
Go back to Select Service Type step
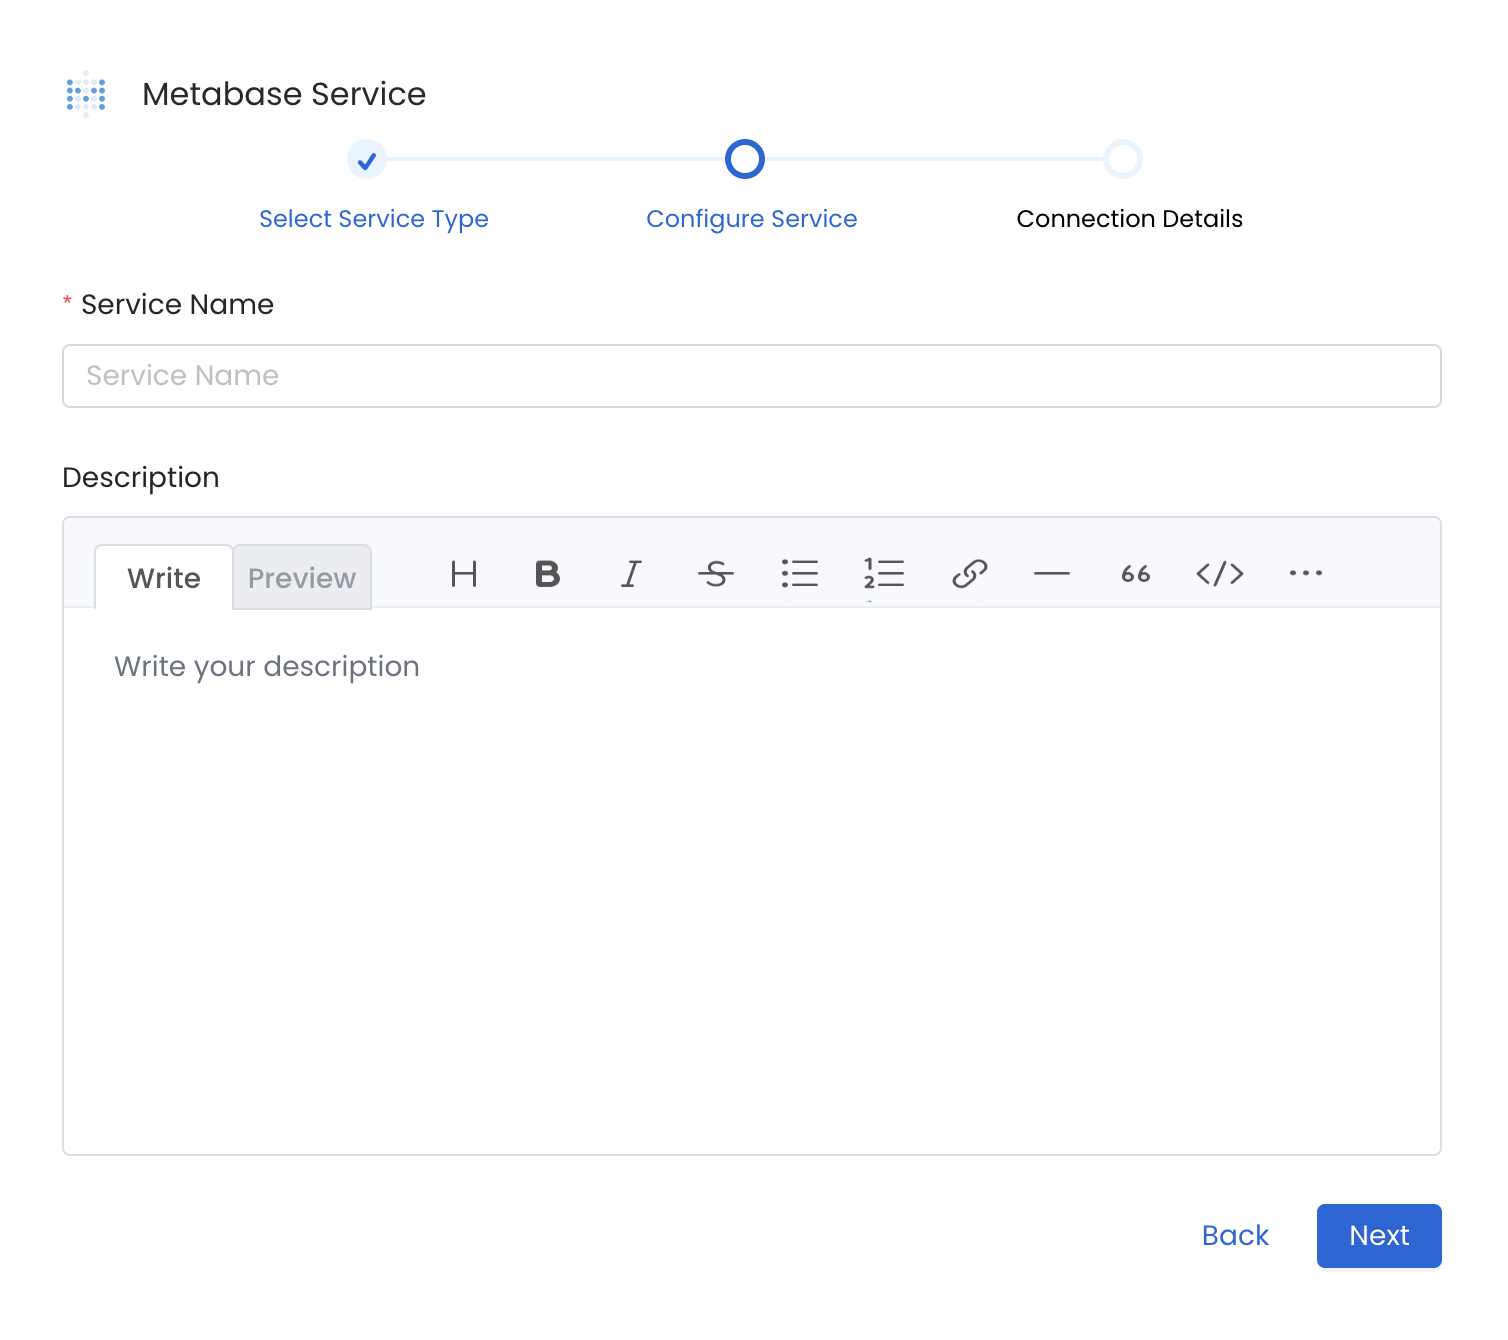pos(373,218)
